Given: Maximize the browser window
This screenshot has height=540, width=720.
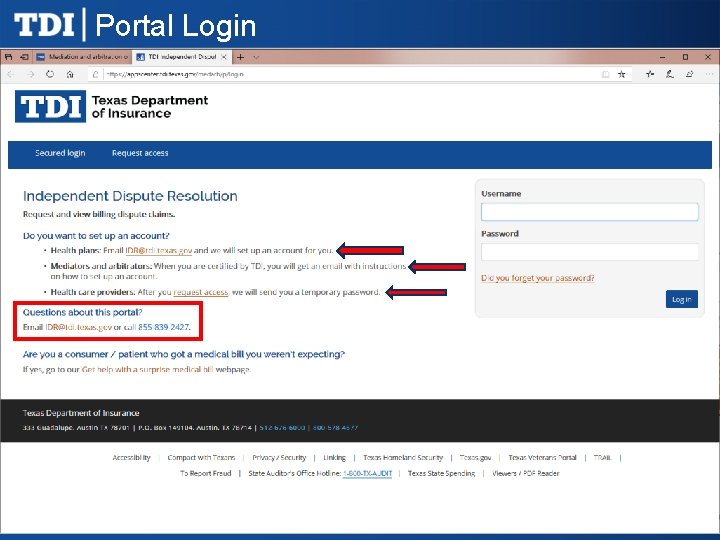Looking at the screenshot, I should point(685,57).
